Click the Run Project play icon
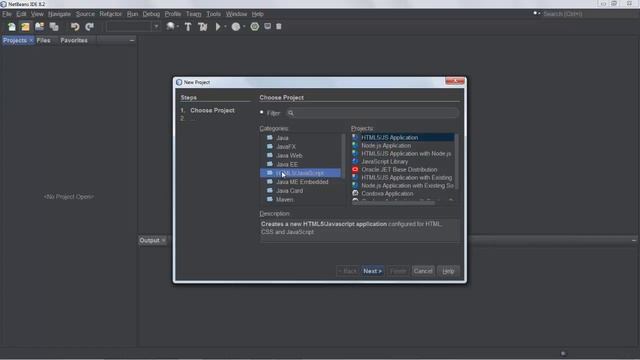This screenshot has height=360, width=640. 218,27
